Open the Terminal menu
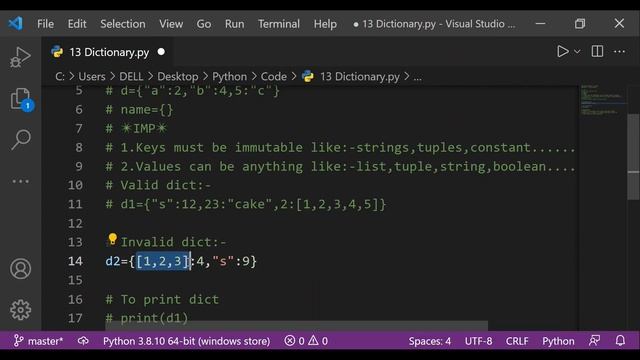The image size is (640, 360). pos(279,24)
